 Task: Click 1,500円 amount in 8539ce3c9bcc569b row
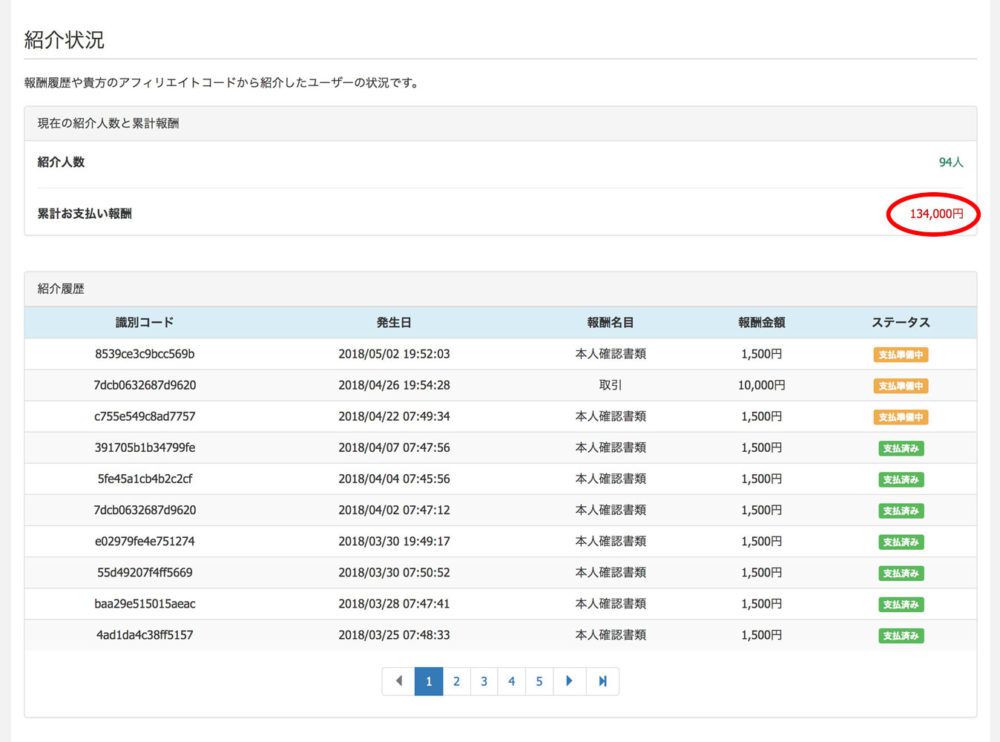[x=761, y=353]
